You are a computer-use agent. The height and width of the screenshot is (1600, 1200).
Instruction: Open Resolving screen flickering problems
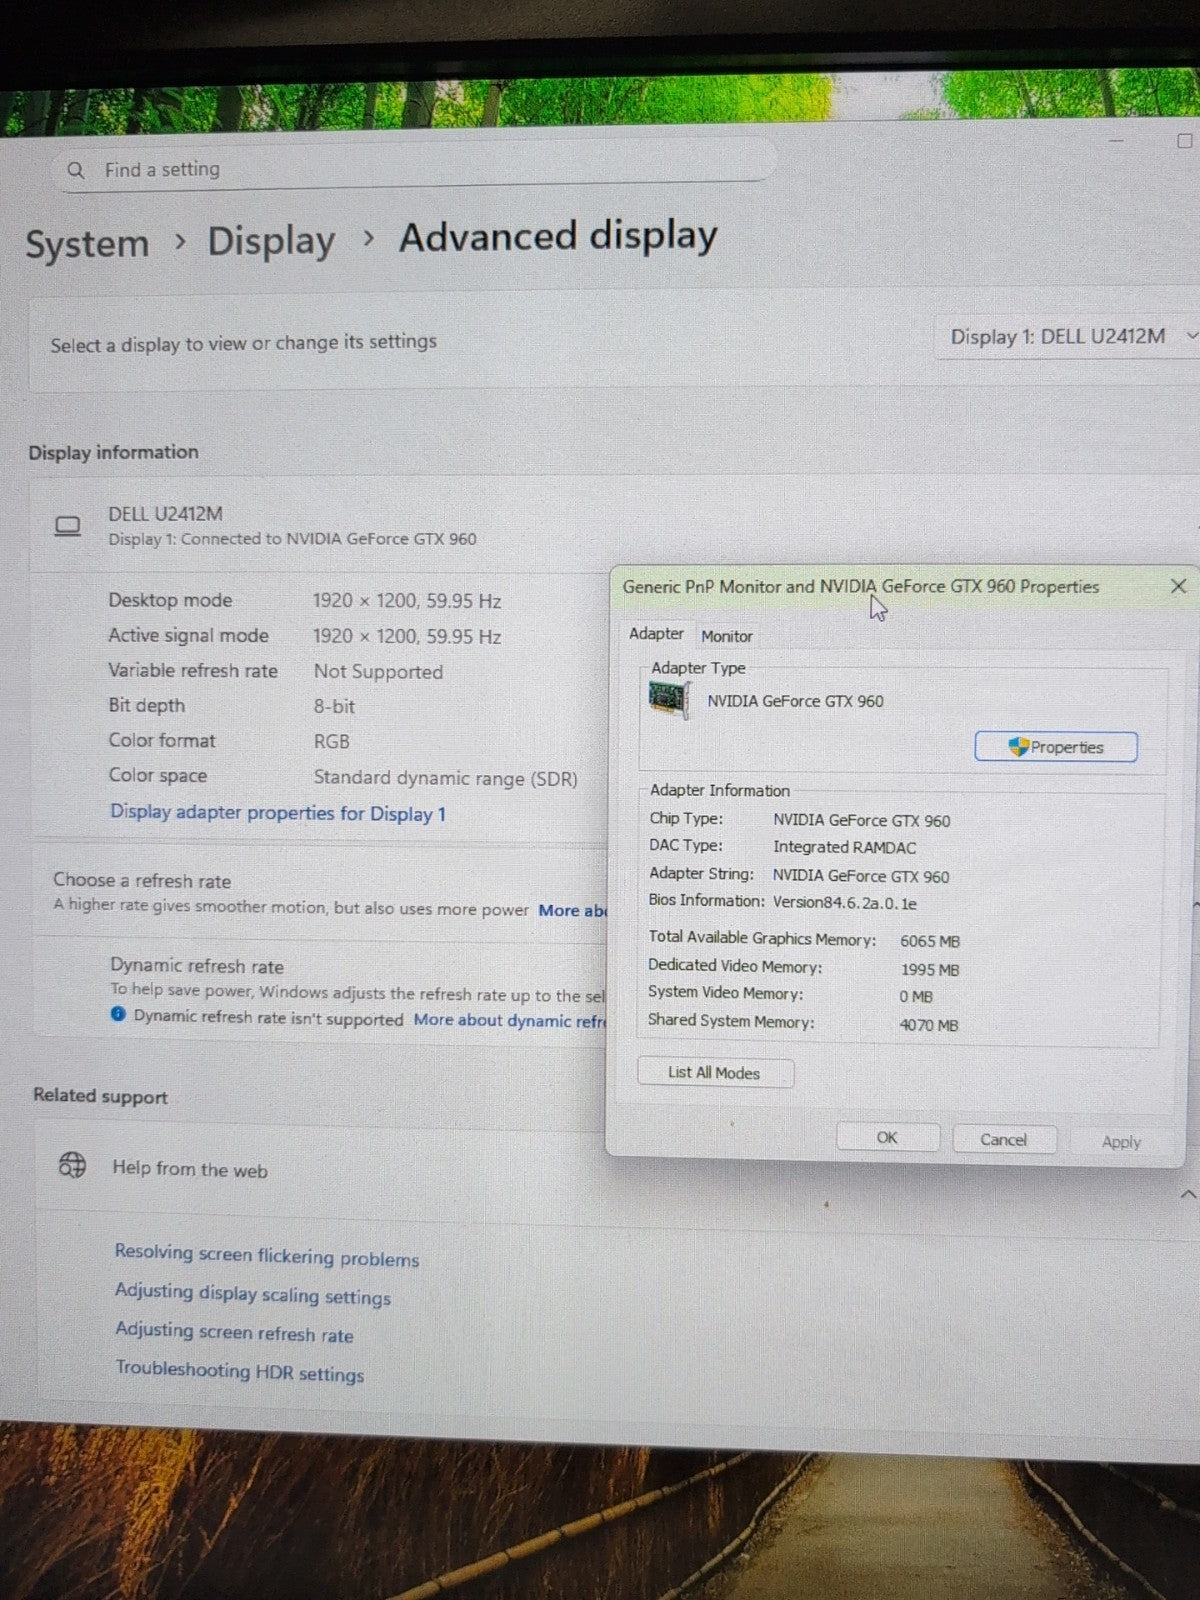[x=267, y=1255]
